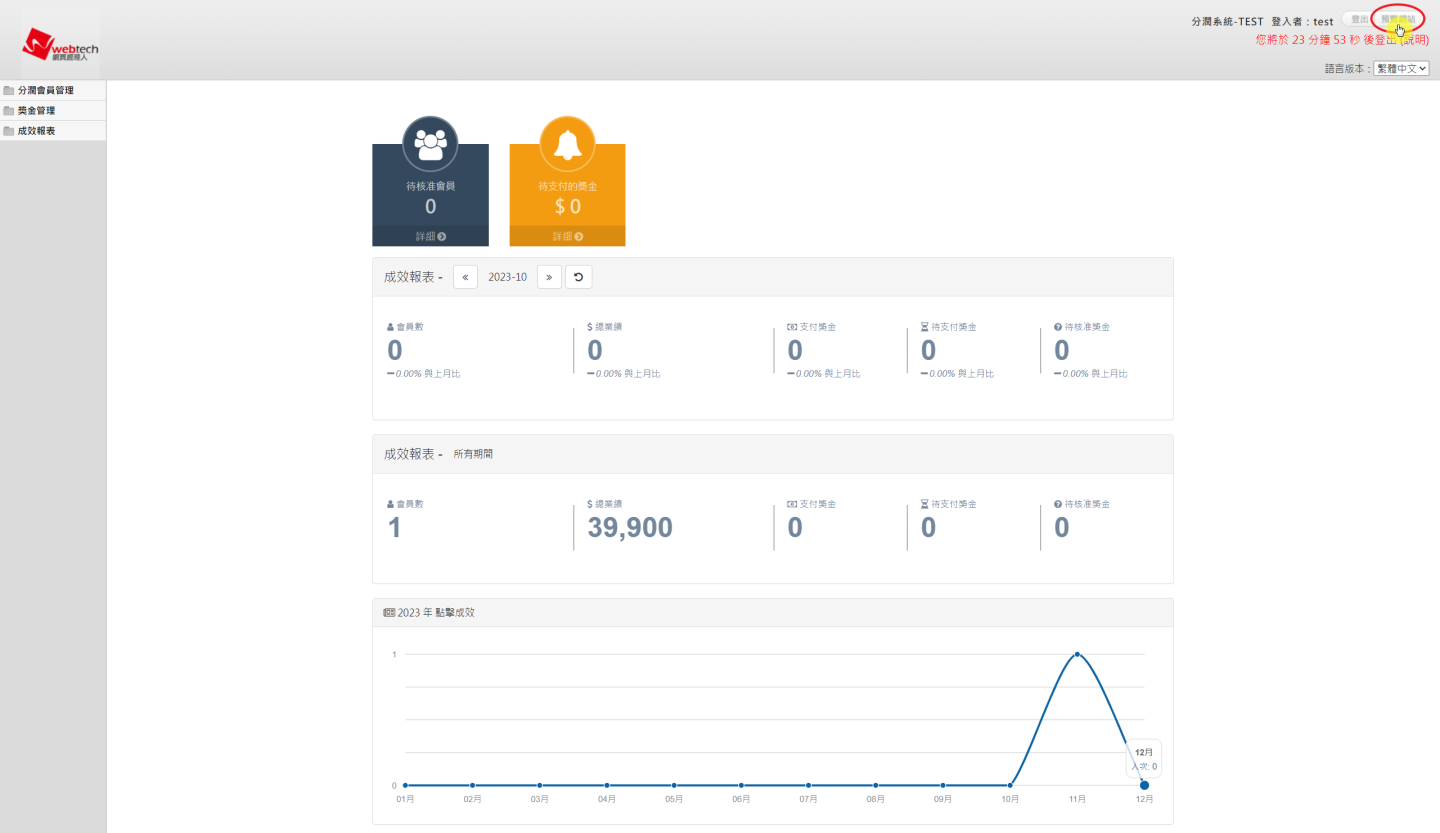Open 成效報表 in the sidebar
This screenshot has height=833, width=1440.
click(x=36, y=131)
